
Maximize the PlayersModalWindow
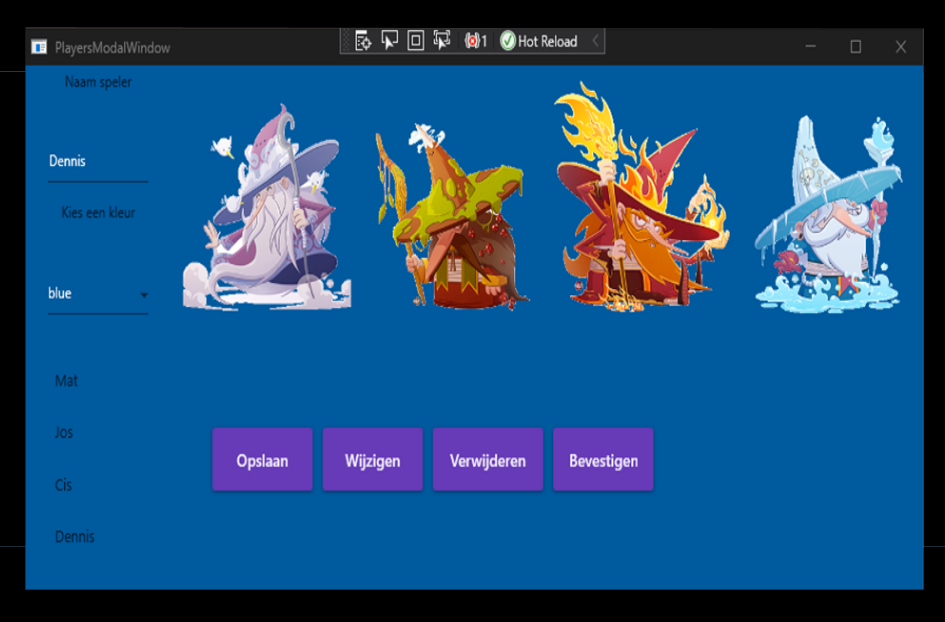coord(856,46)
